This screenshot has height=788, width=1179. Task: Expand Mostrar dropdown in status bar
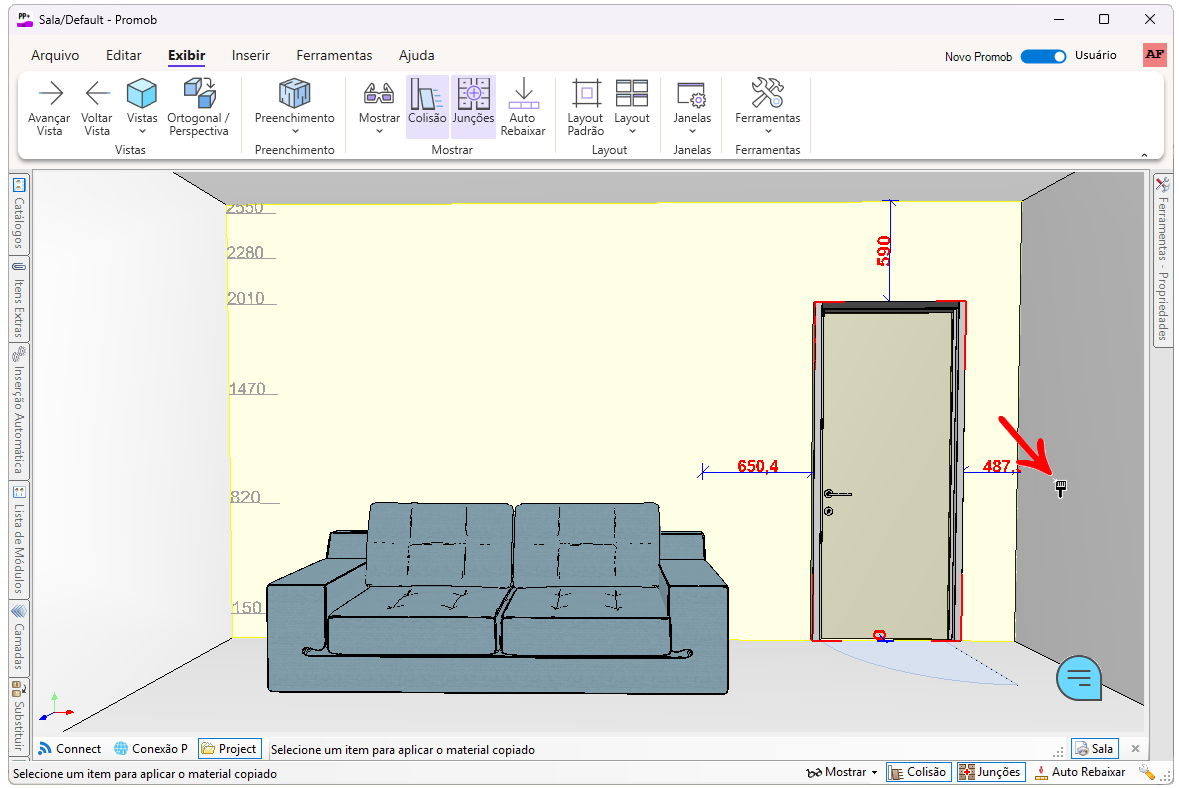(843, 772)
